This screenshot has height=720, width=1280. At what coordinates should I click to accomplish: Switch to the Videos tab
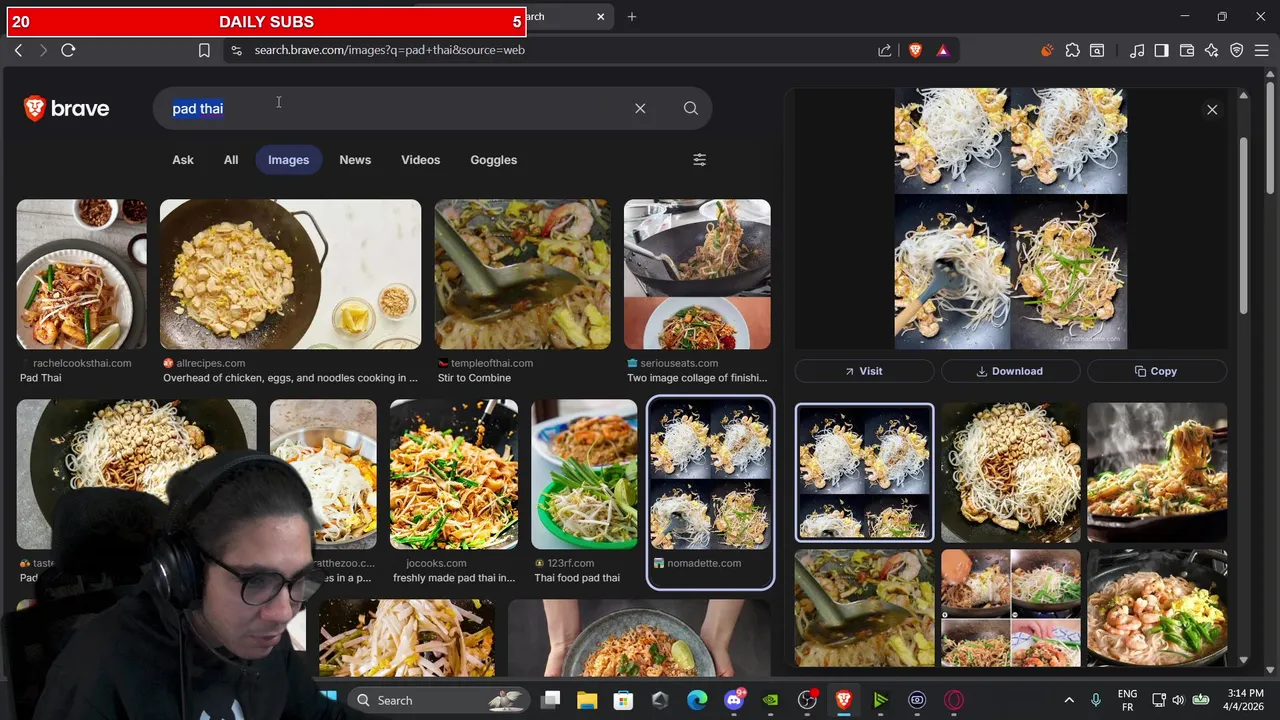click(x=420, y=160)
